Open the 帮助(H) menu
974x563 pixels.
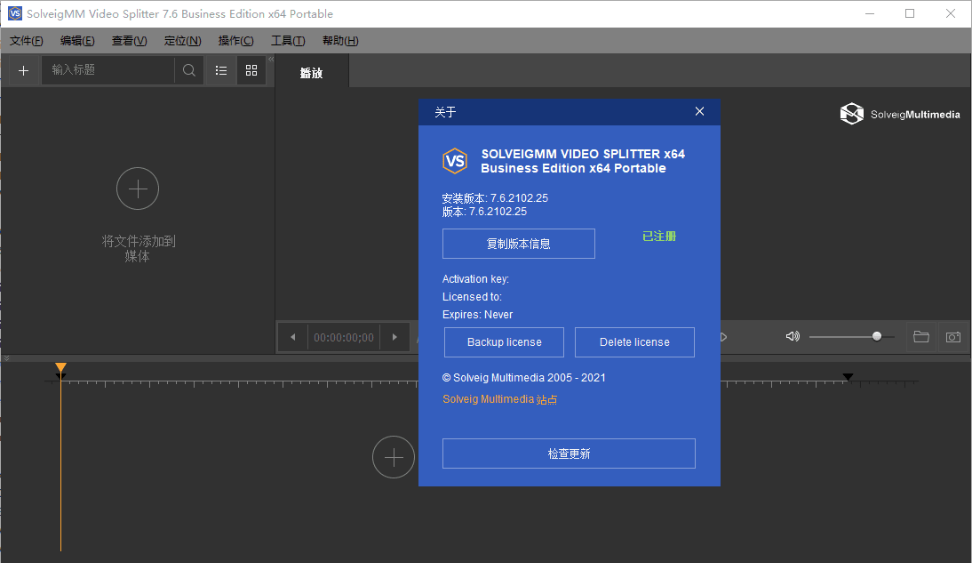340,41
